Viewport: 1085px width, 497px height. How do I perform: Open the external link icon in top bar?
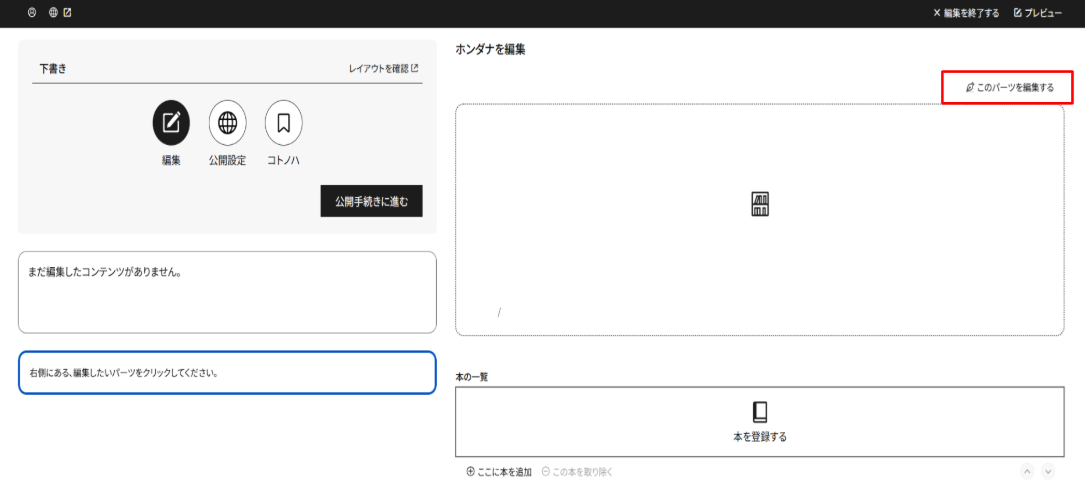pos(68,13)
